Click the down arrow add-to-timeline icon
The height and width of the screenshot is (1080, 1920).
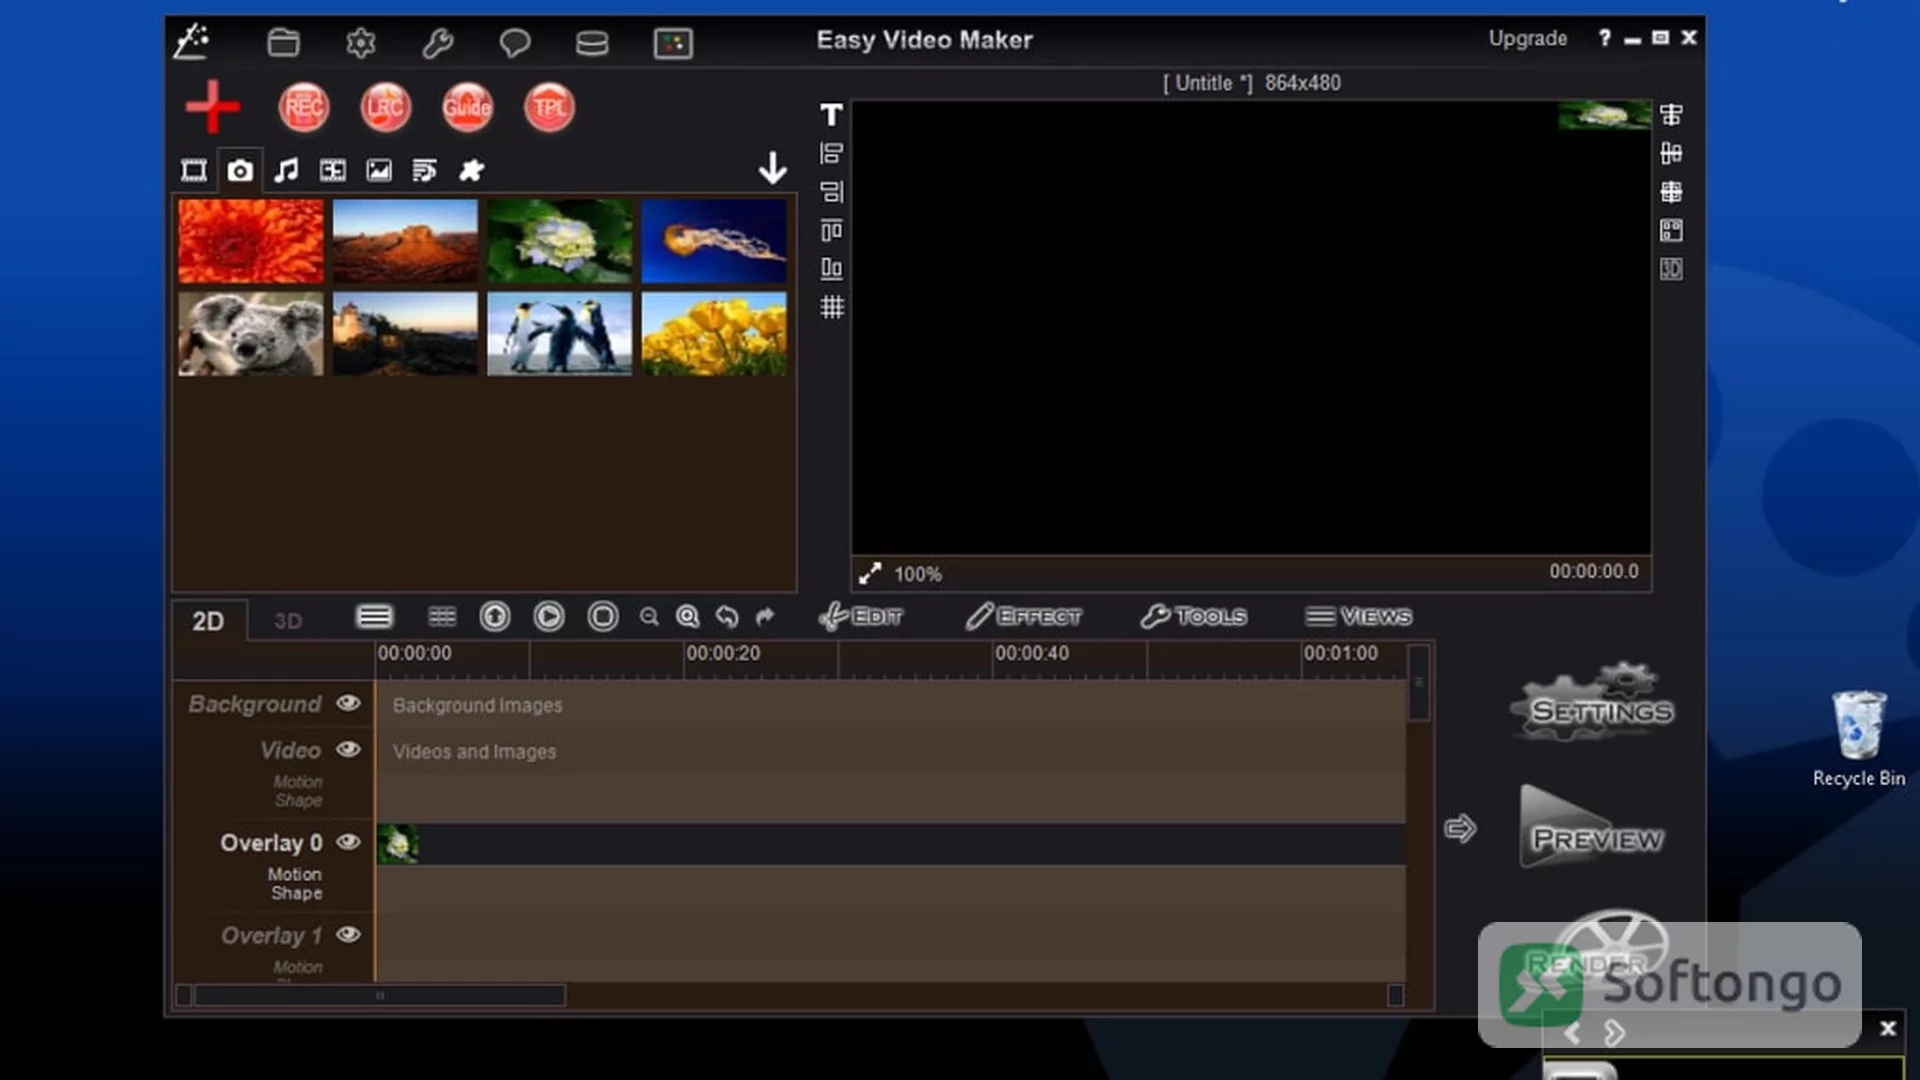772,168
